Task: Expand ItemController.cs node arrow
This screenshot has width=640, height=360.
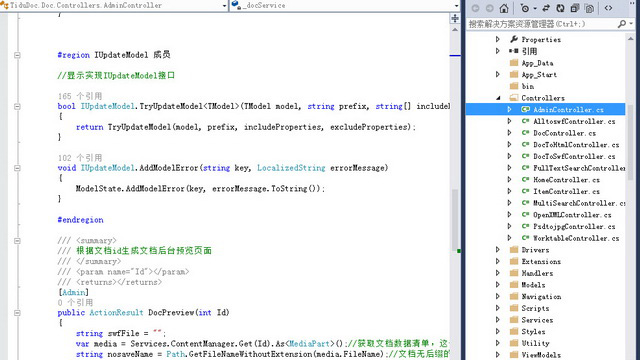Action: [x=509, y=191]
